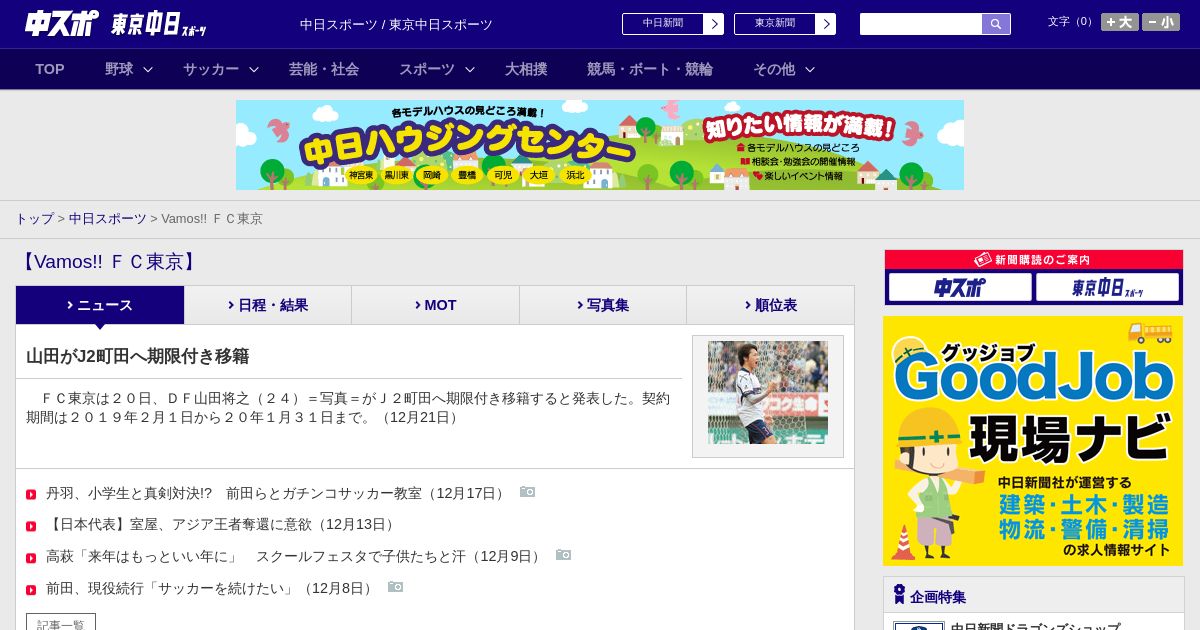Increase font size with 大 button
This screenshot has width=1200, height=630.
pos(1120,22)
